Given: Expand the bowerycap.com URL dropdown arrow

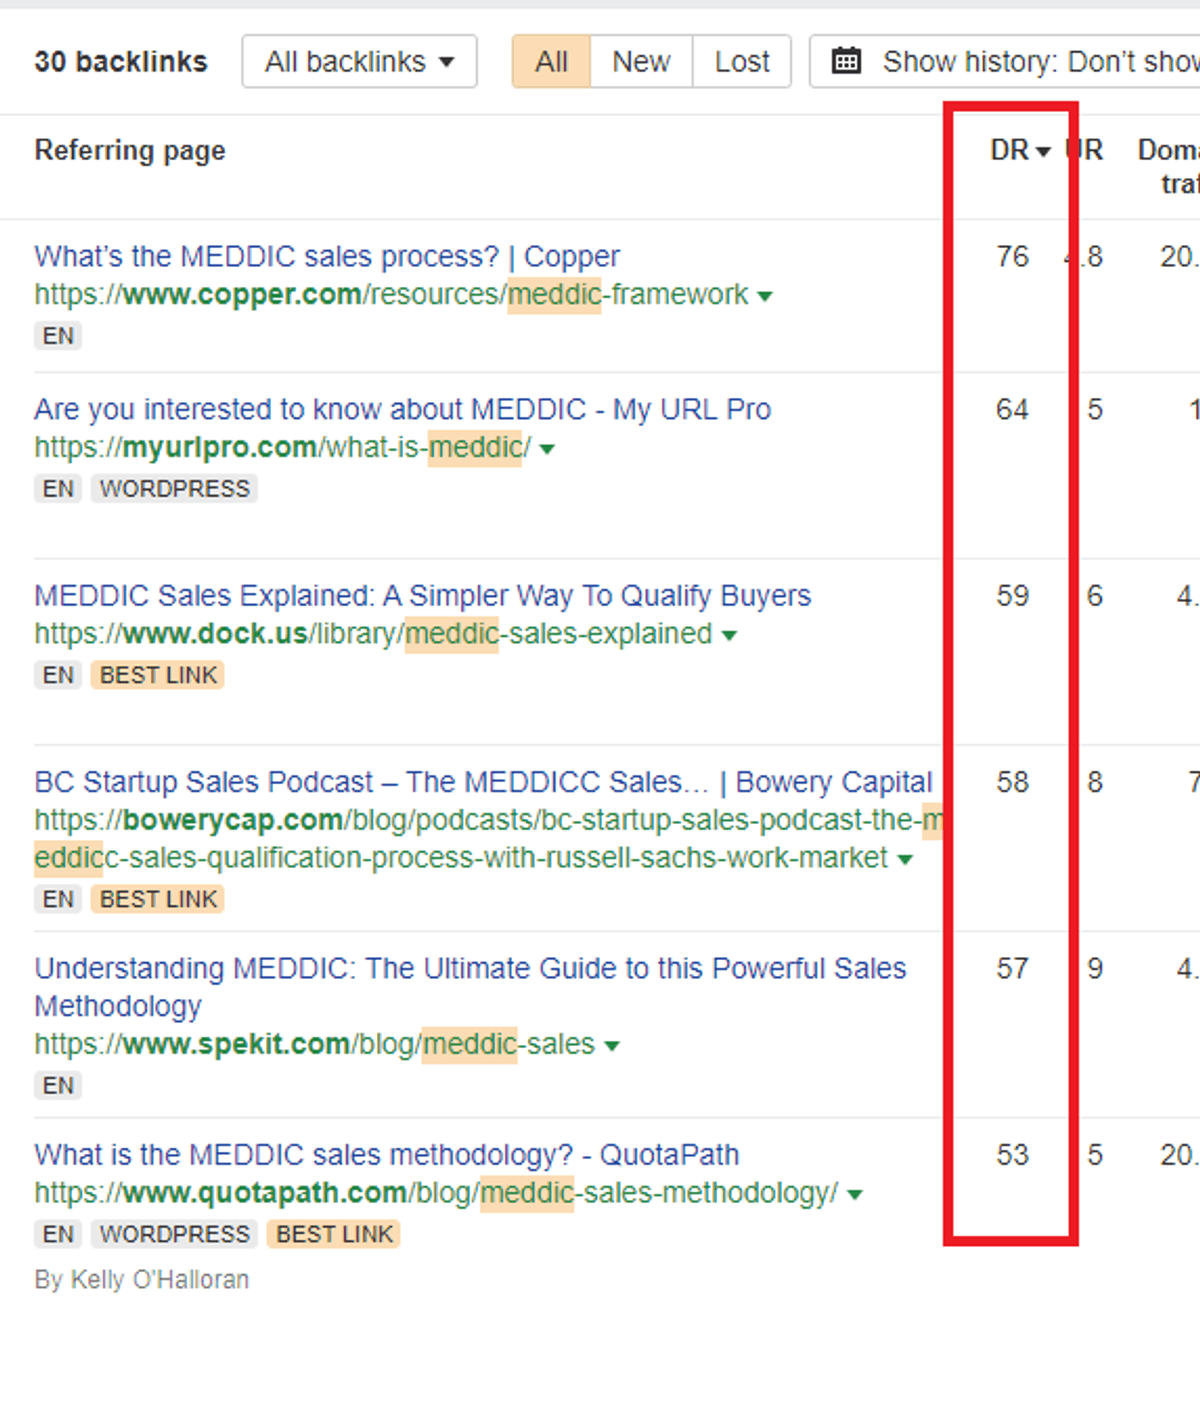Looking at the screenshot, I should tap(905, 860).
